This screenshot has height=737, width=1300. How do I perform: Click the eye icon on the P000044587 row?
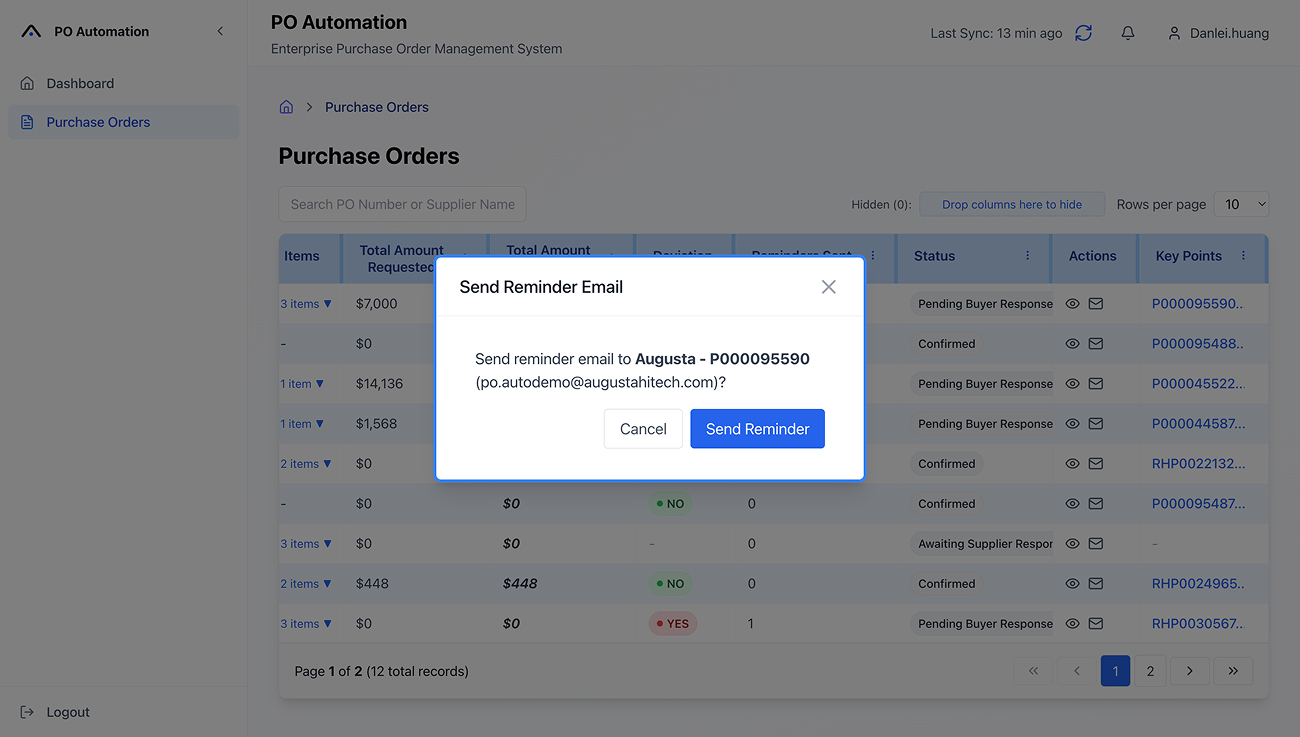coord(1071,423)
